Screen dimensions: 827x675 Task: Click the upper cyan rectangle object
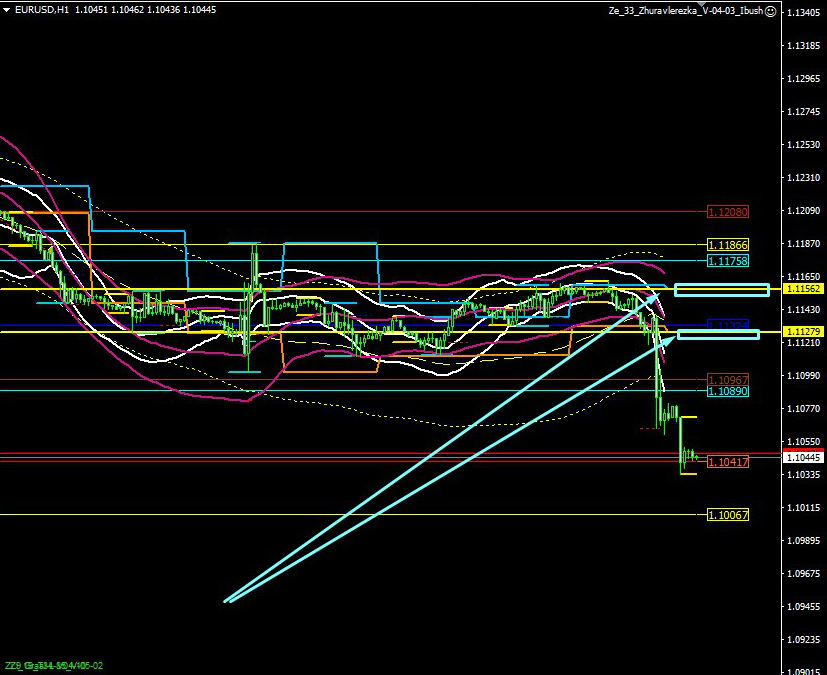(722, 290)
